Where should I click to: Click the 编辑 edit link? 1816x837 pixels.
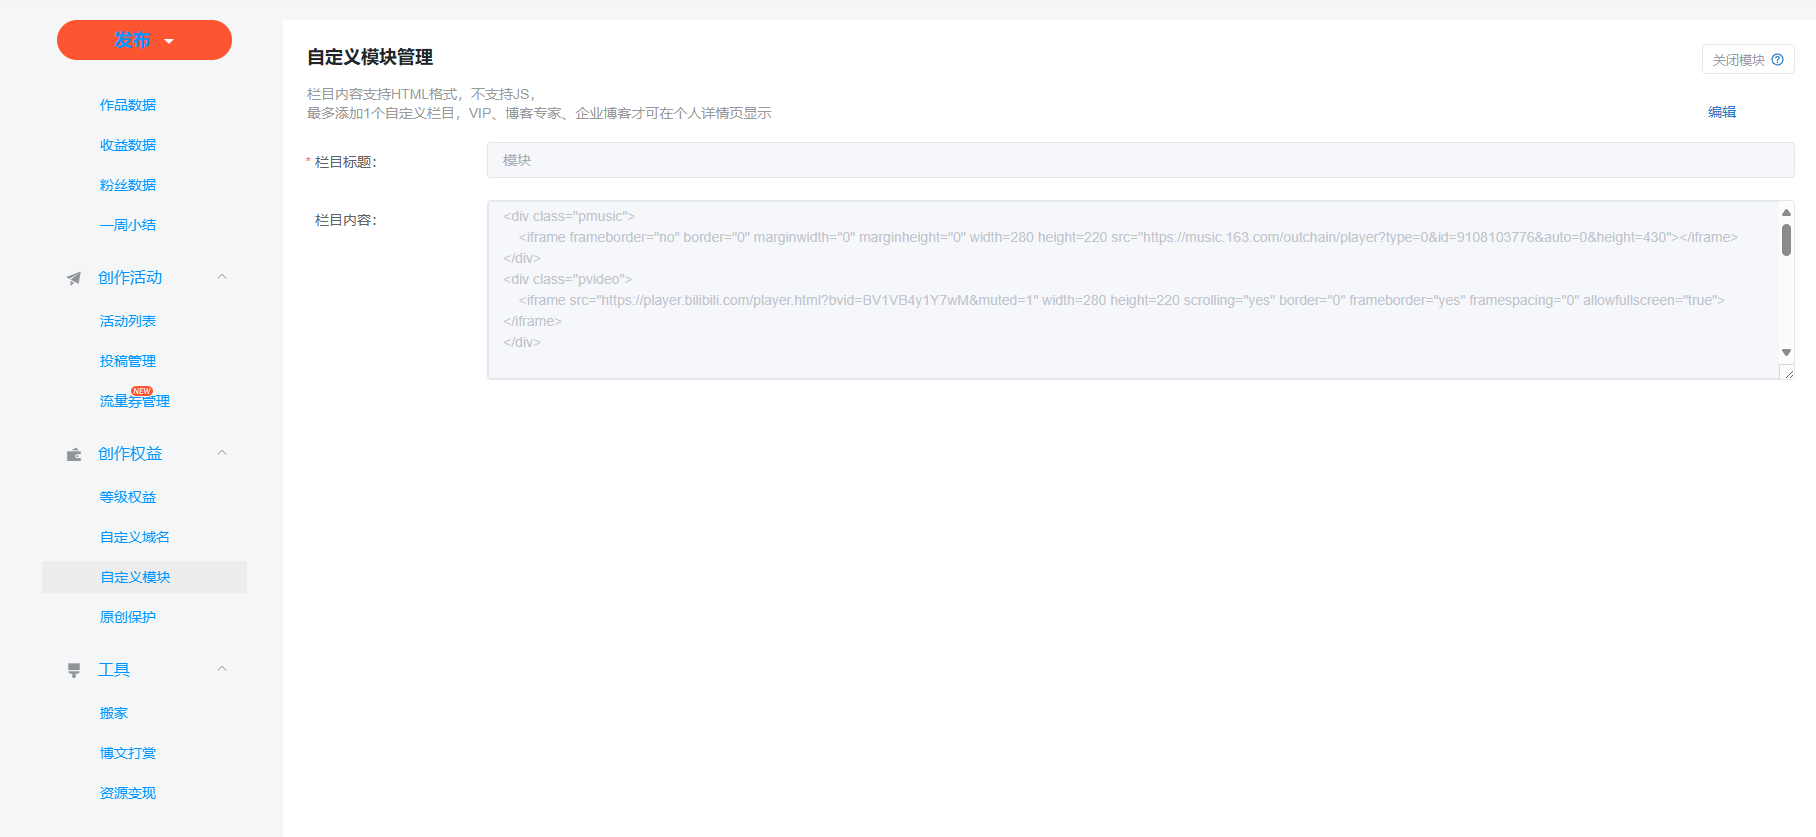(1722, 112)
